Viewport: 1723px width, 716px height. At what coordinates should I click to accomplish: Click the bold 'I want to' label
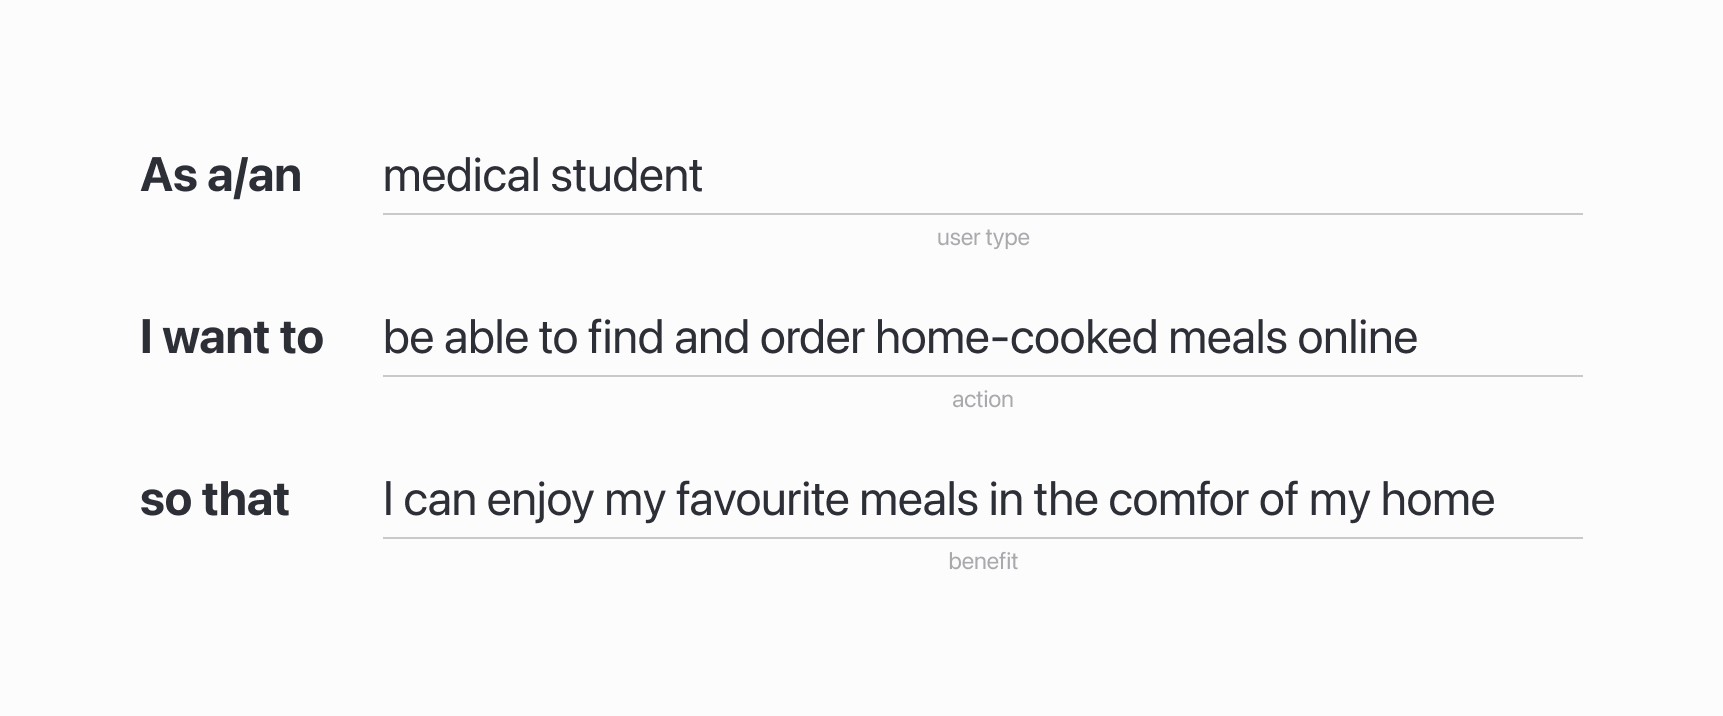(x=232, y=338)
